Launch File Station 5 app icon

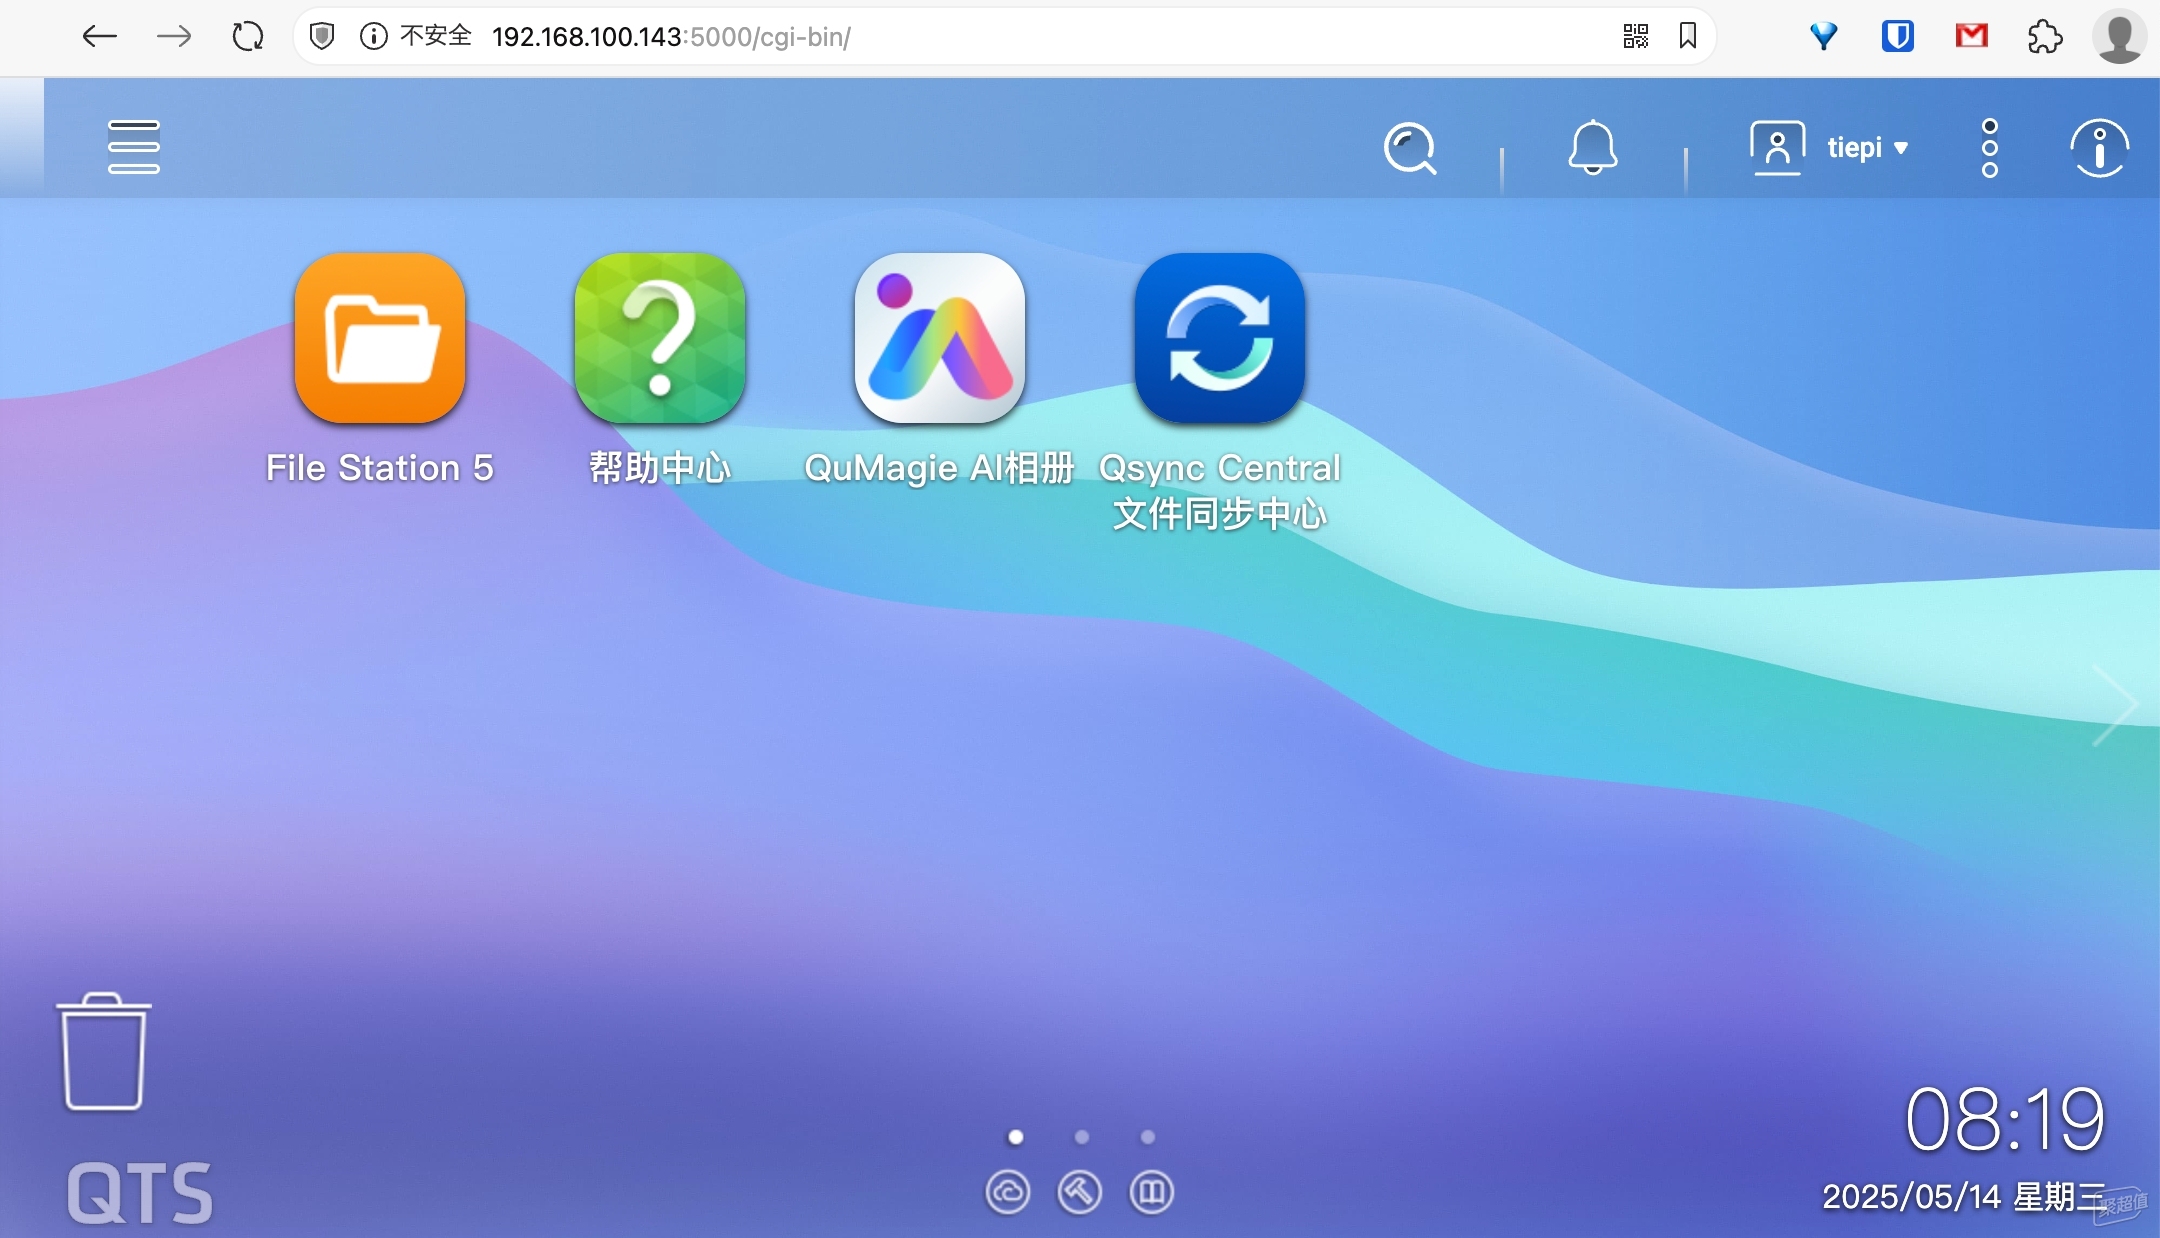(380, 338)
